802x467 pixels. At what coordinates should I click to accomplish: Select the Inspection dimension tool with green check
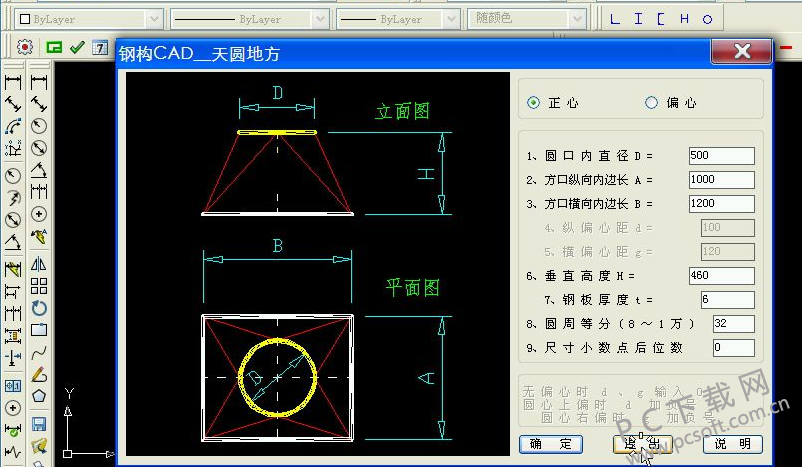click(13, 430)
